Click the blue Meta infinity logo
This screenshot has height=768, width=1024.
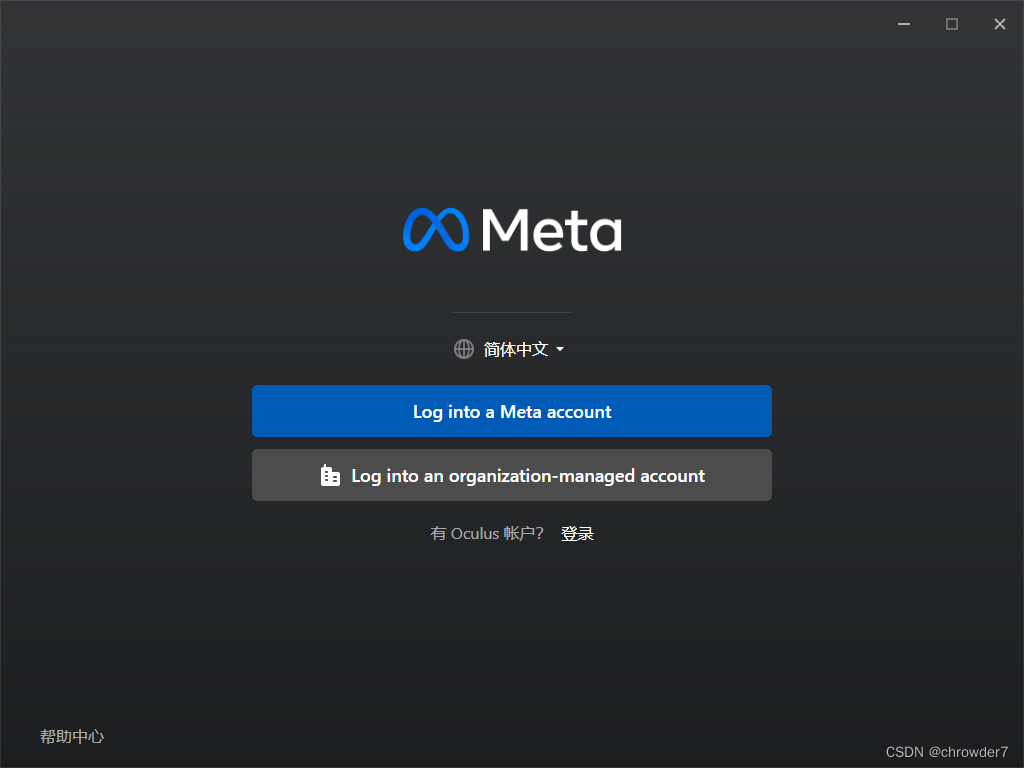[x=436, y=230]
